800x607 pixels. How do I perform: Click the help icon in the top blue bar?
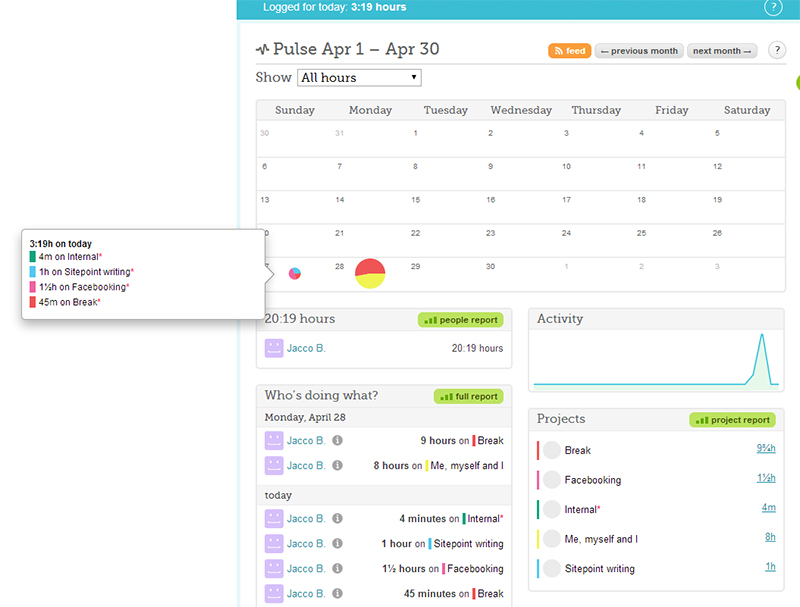[773, 8]
